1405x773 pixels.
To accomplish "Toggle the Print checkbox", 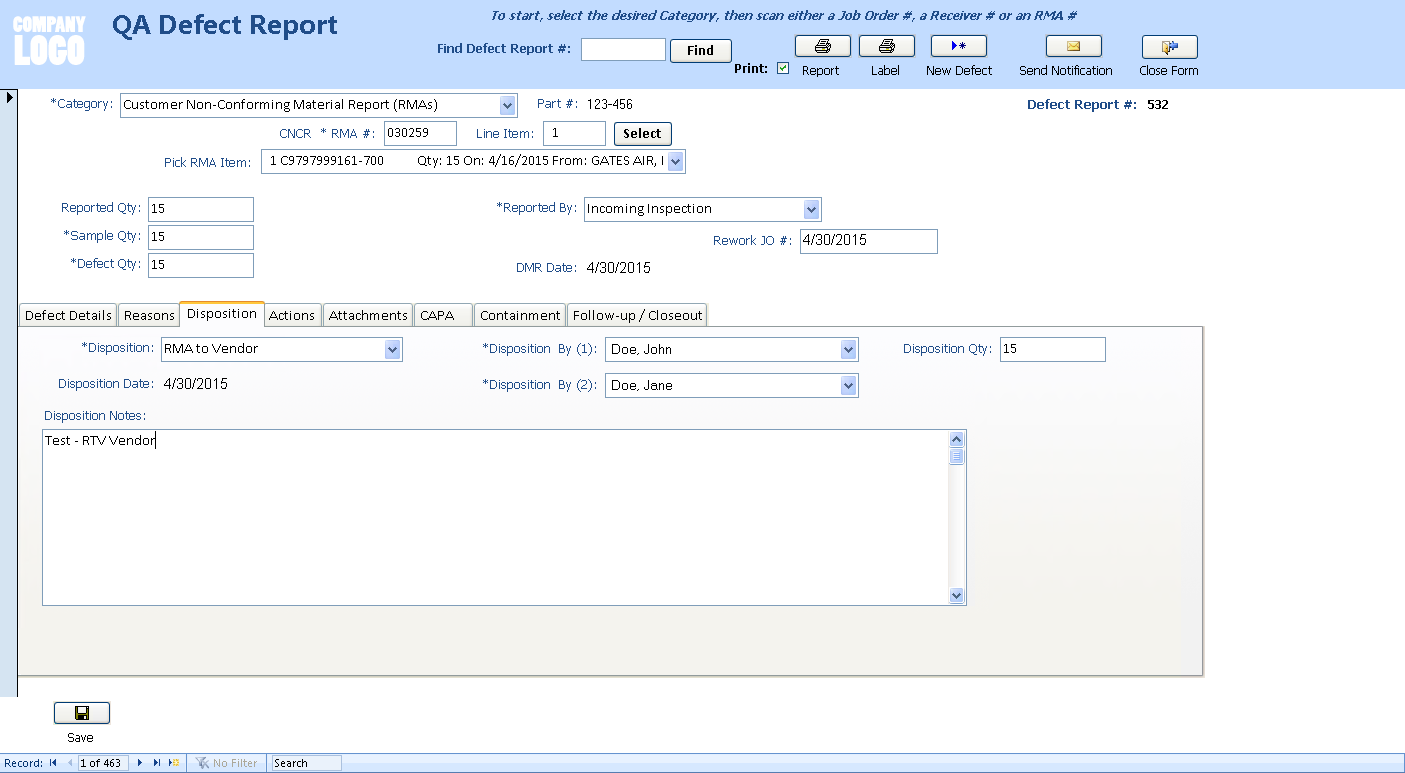I will [783, 69].
